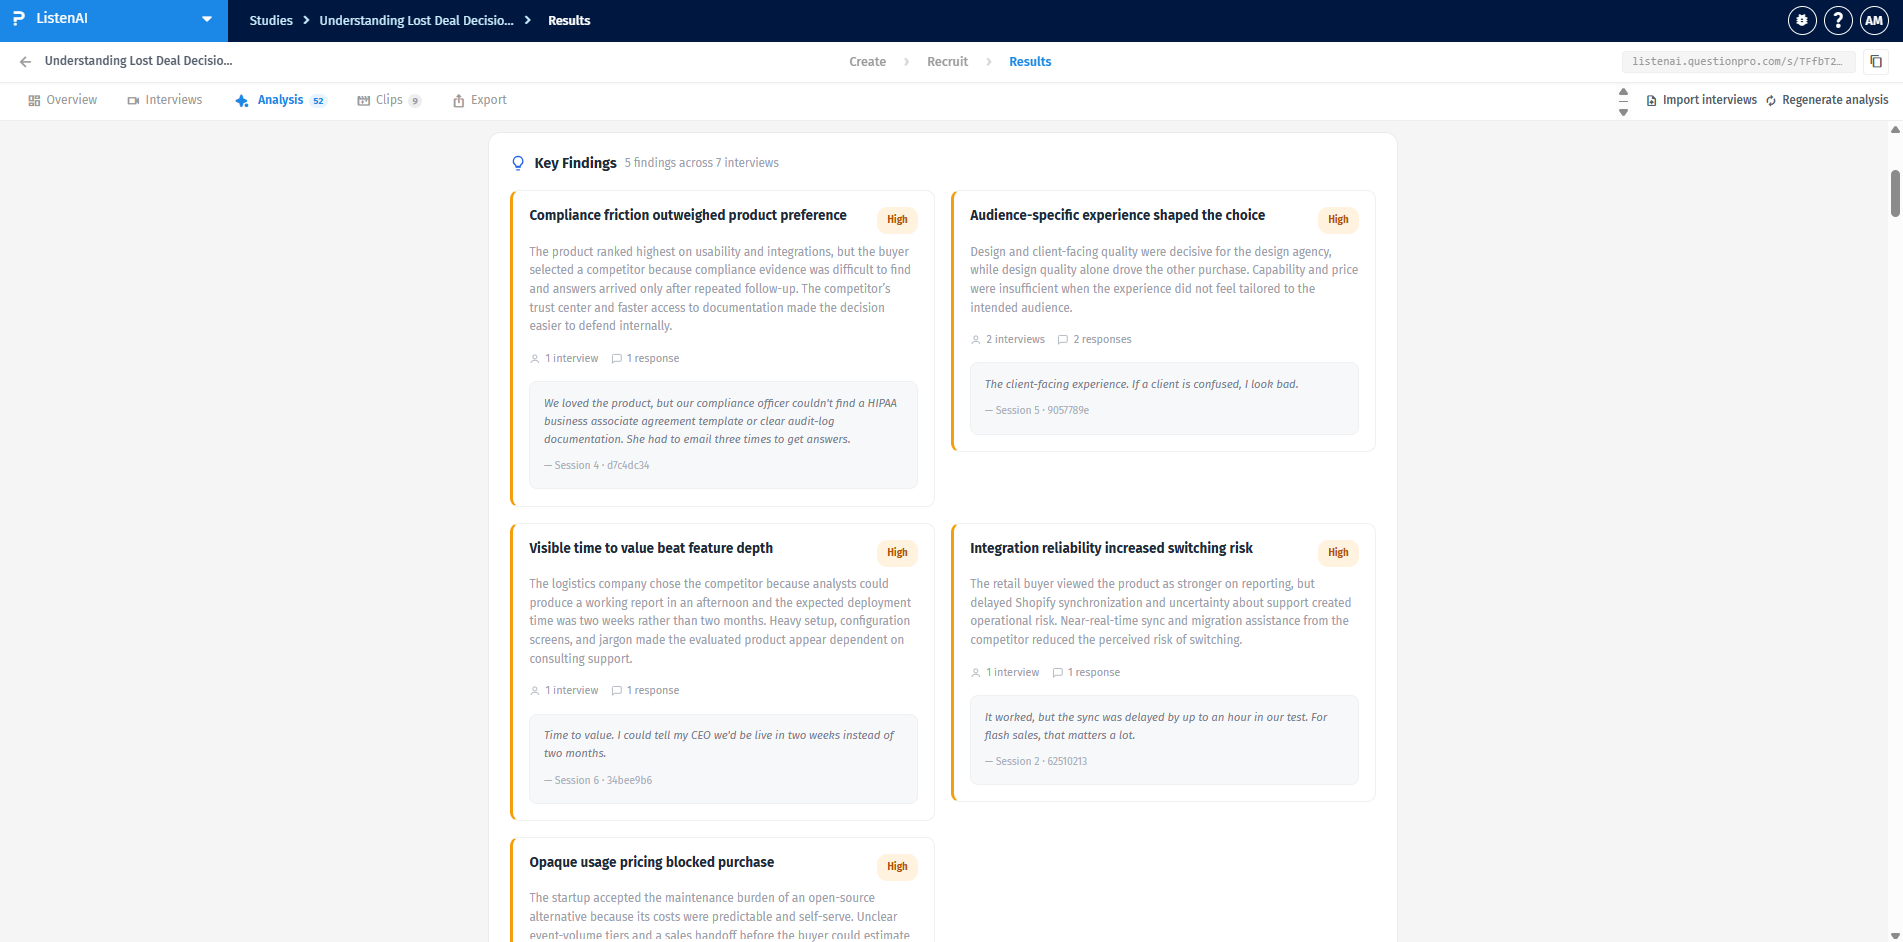Open the bug report icon in header
Image resolution: width=1903 pixels, height=942 pixels.
tap(1802, 20)
